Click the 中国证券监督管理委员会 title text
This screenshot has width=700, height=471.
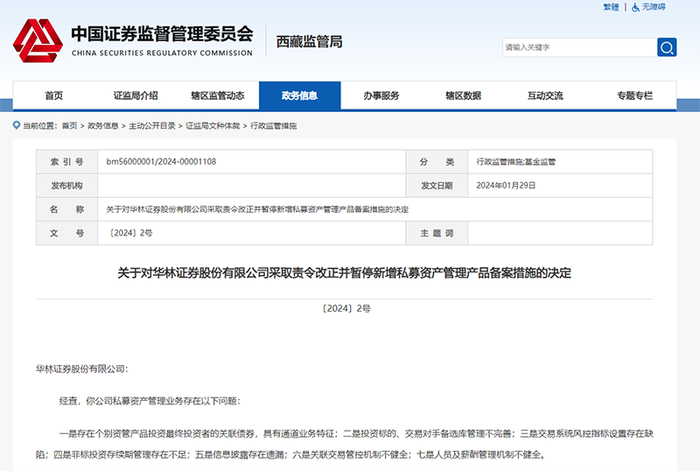click(162, 34)
